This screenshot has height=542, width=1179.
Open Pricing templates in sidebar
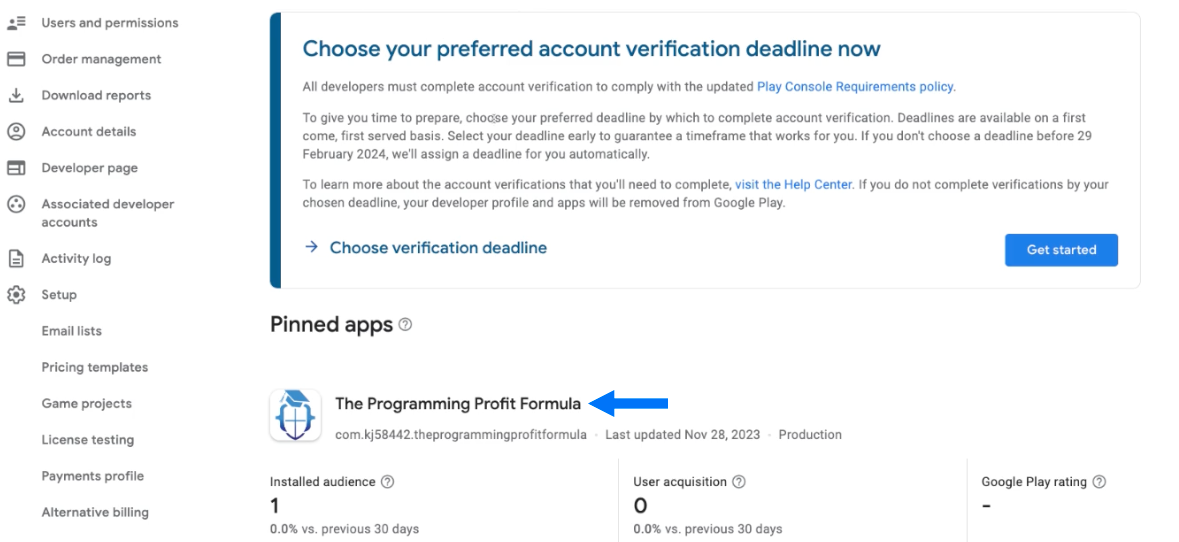click(95, 368)
